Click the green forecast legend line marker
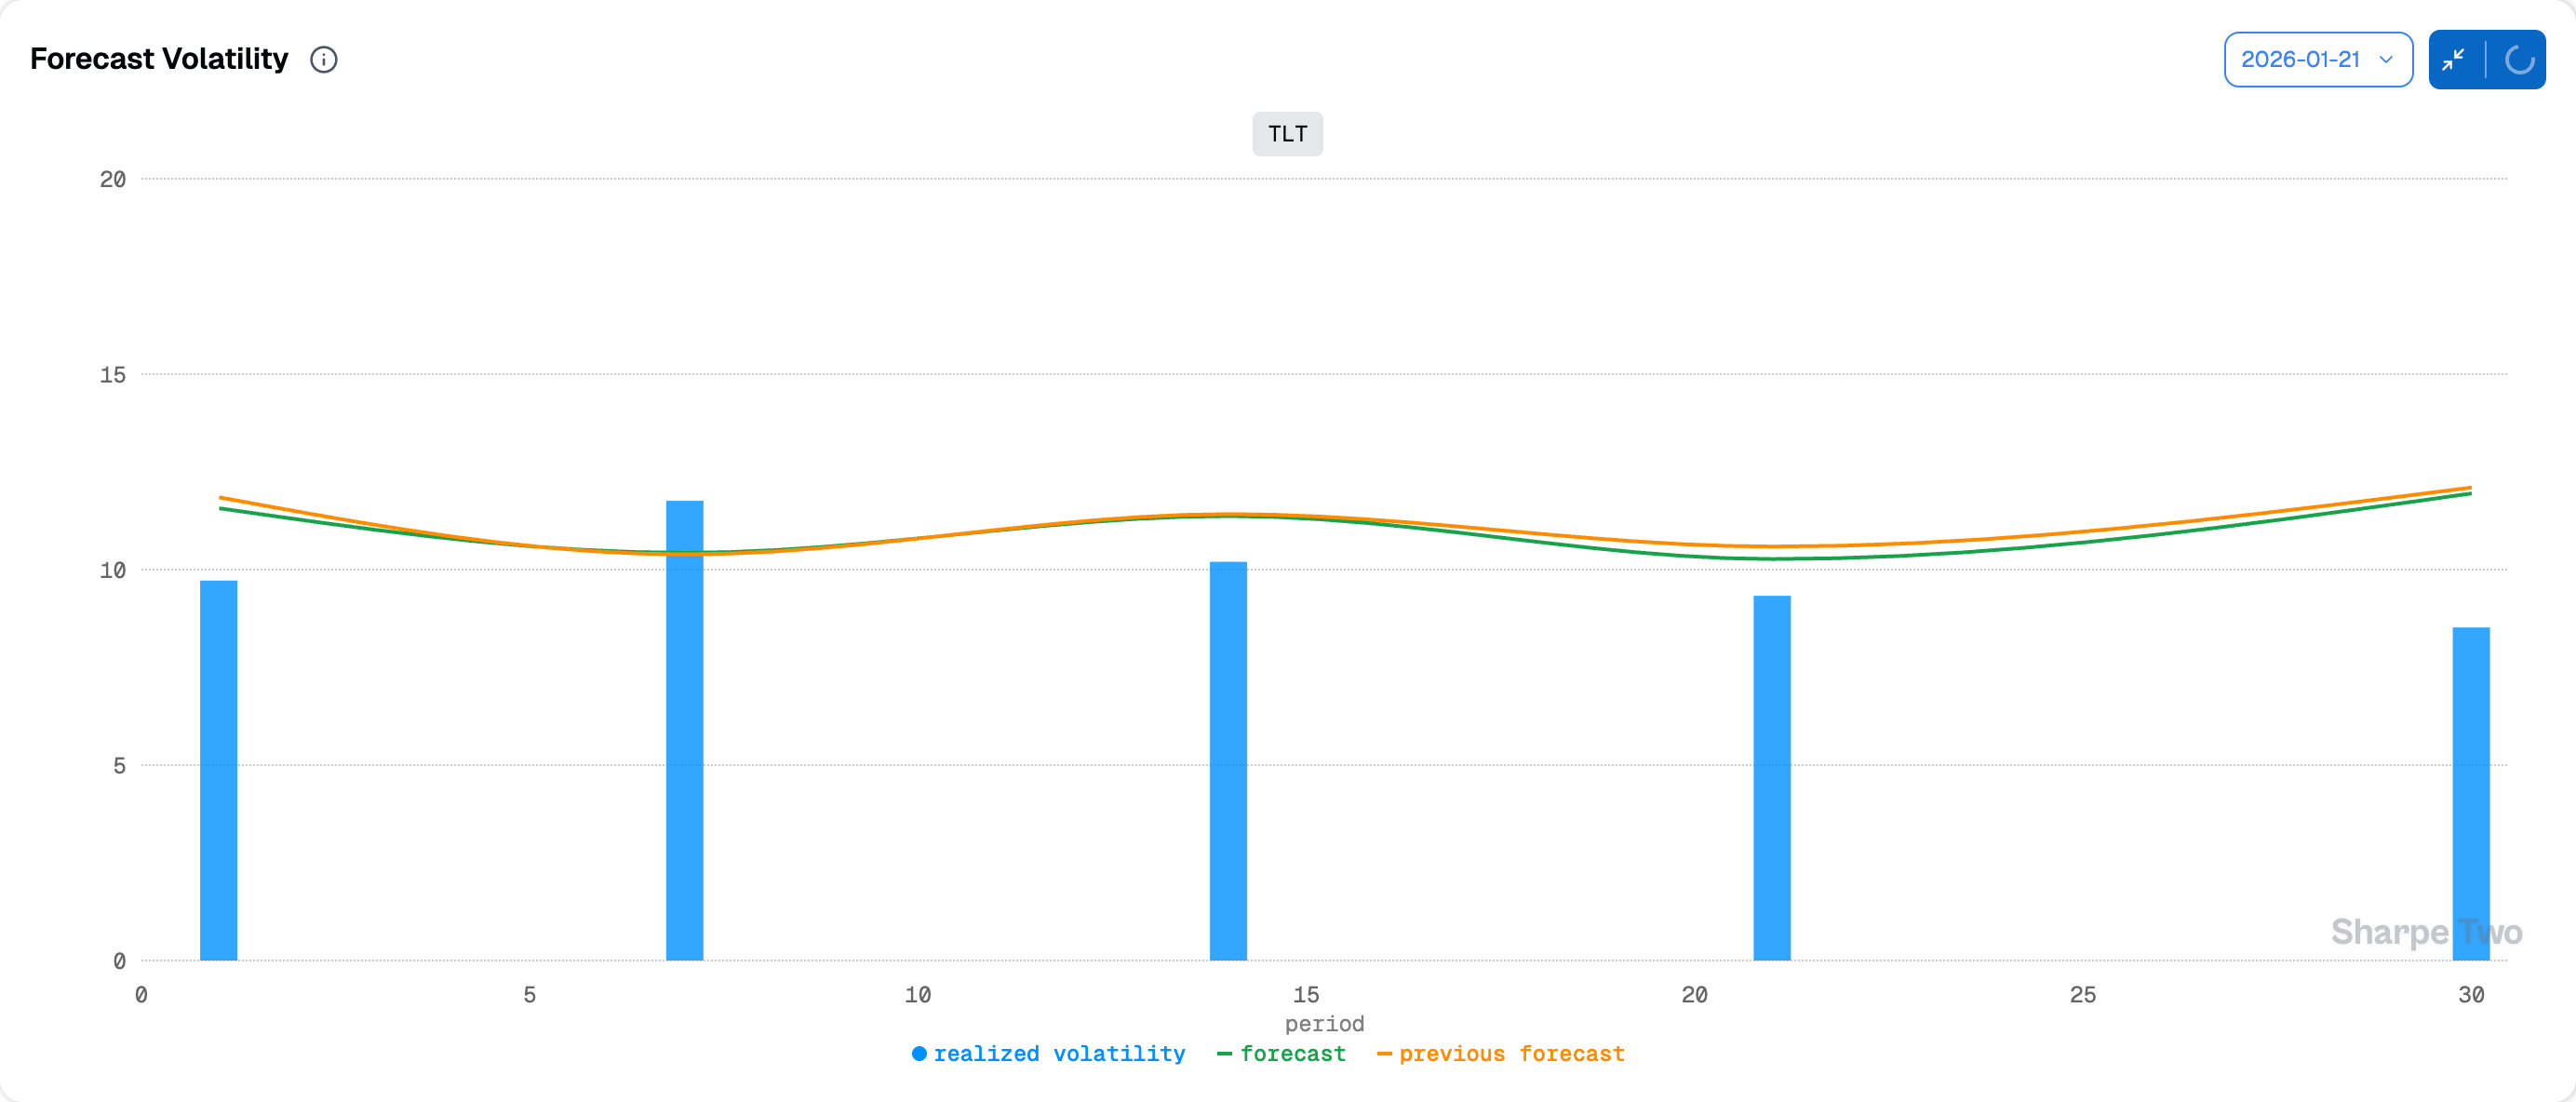2576x1102 pixels. (x=1224, y=1053)
